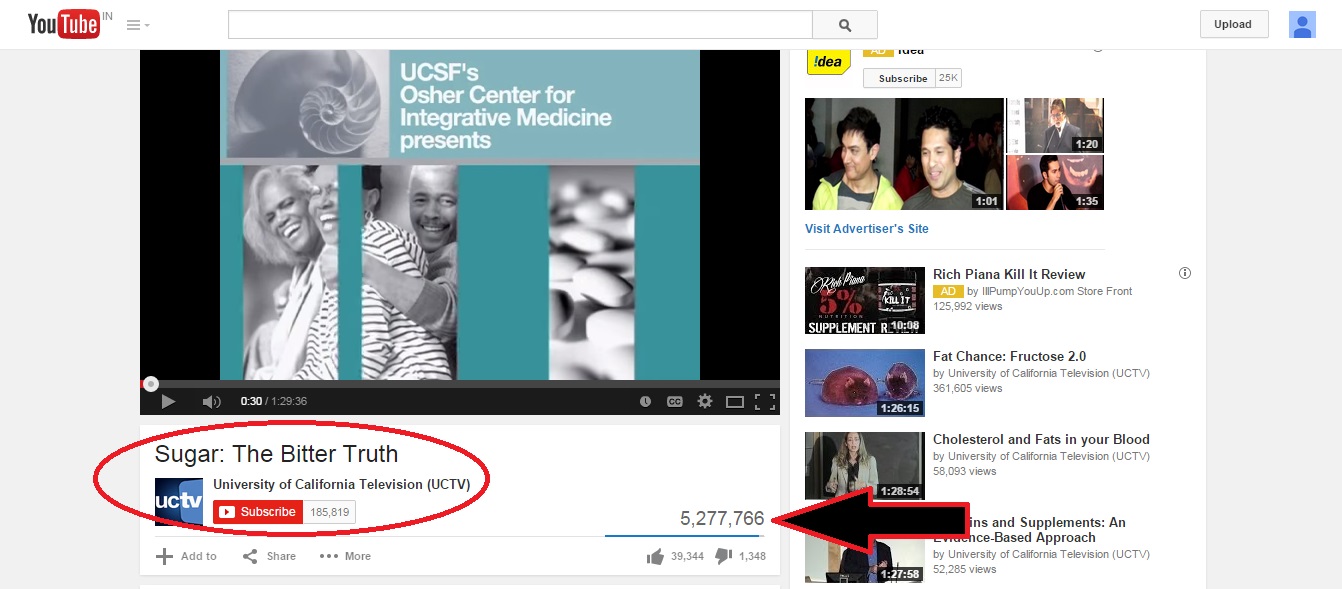Image resolution: width=1342 pixels, height=589 pixels.
Task: Open the IllPumpYouUp.com Store Front channel
Action: click(x=1056, y=291)
